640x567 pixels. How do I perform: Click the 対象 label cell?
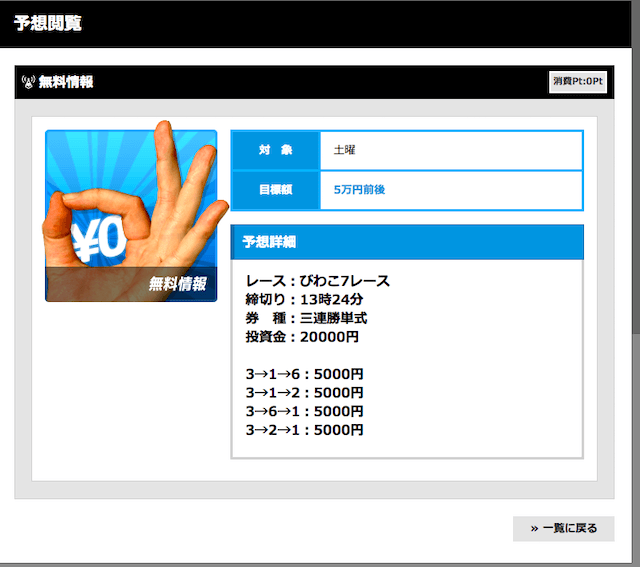pyautogui.click(x=275, y=150)
